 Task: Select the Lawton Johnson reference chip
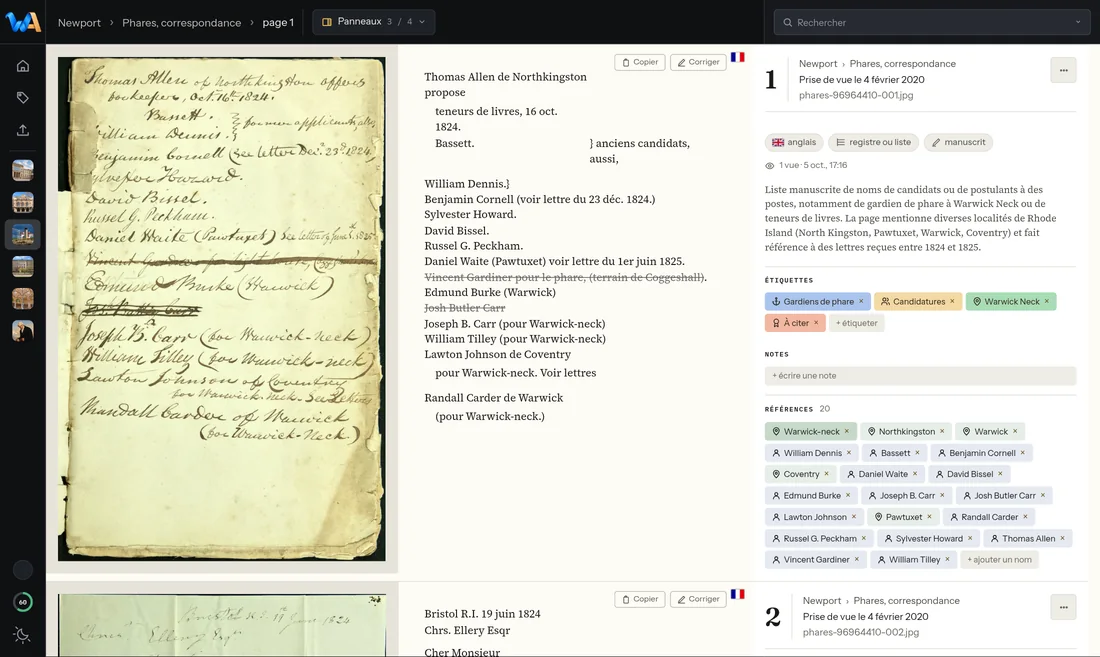[x=814, y=517]
